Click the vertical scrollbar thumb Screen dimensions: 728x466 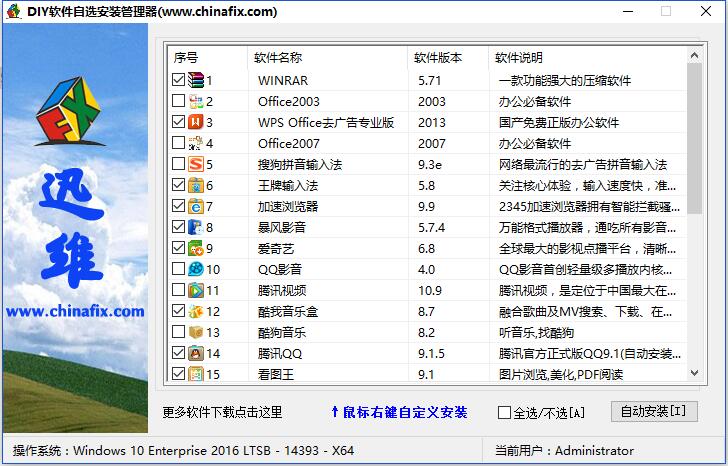click(695, 138)
